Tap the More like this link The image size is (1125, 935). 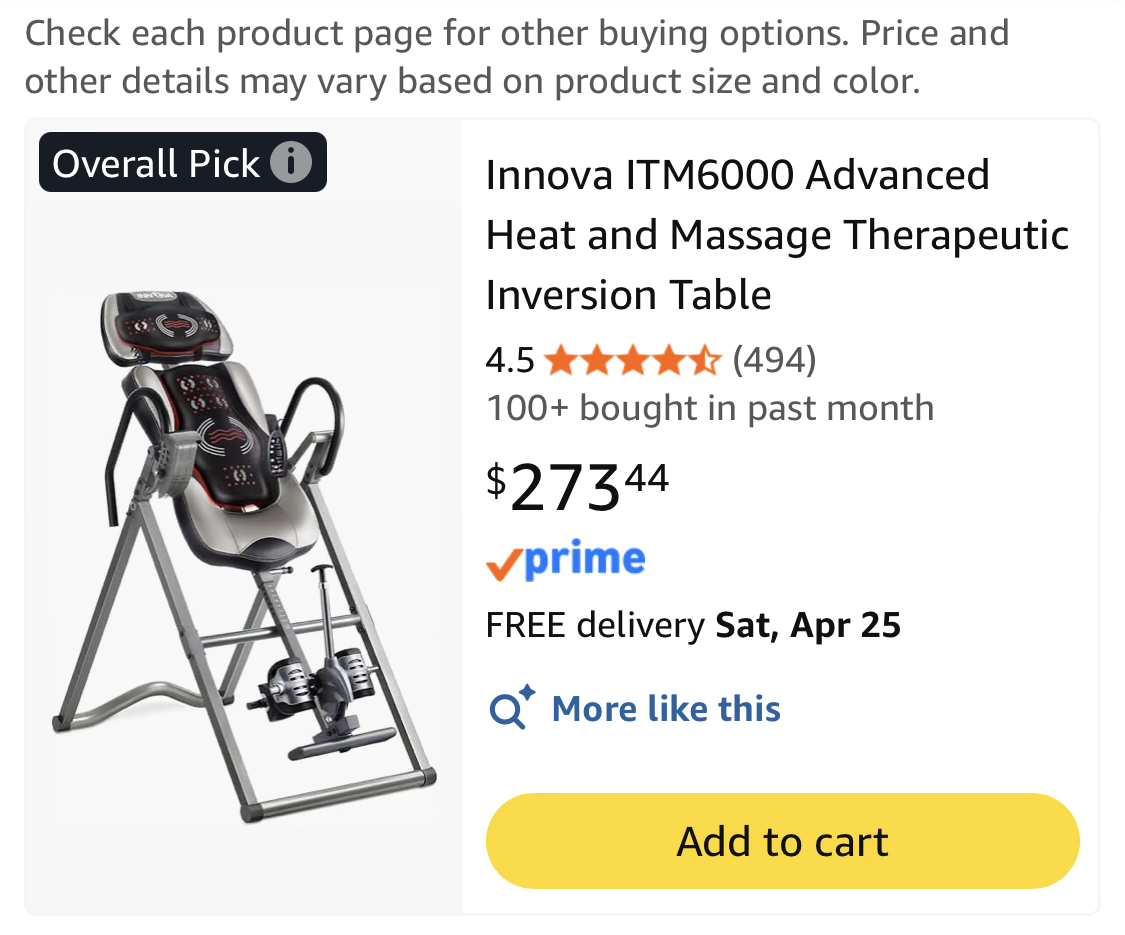point(666,709)
